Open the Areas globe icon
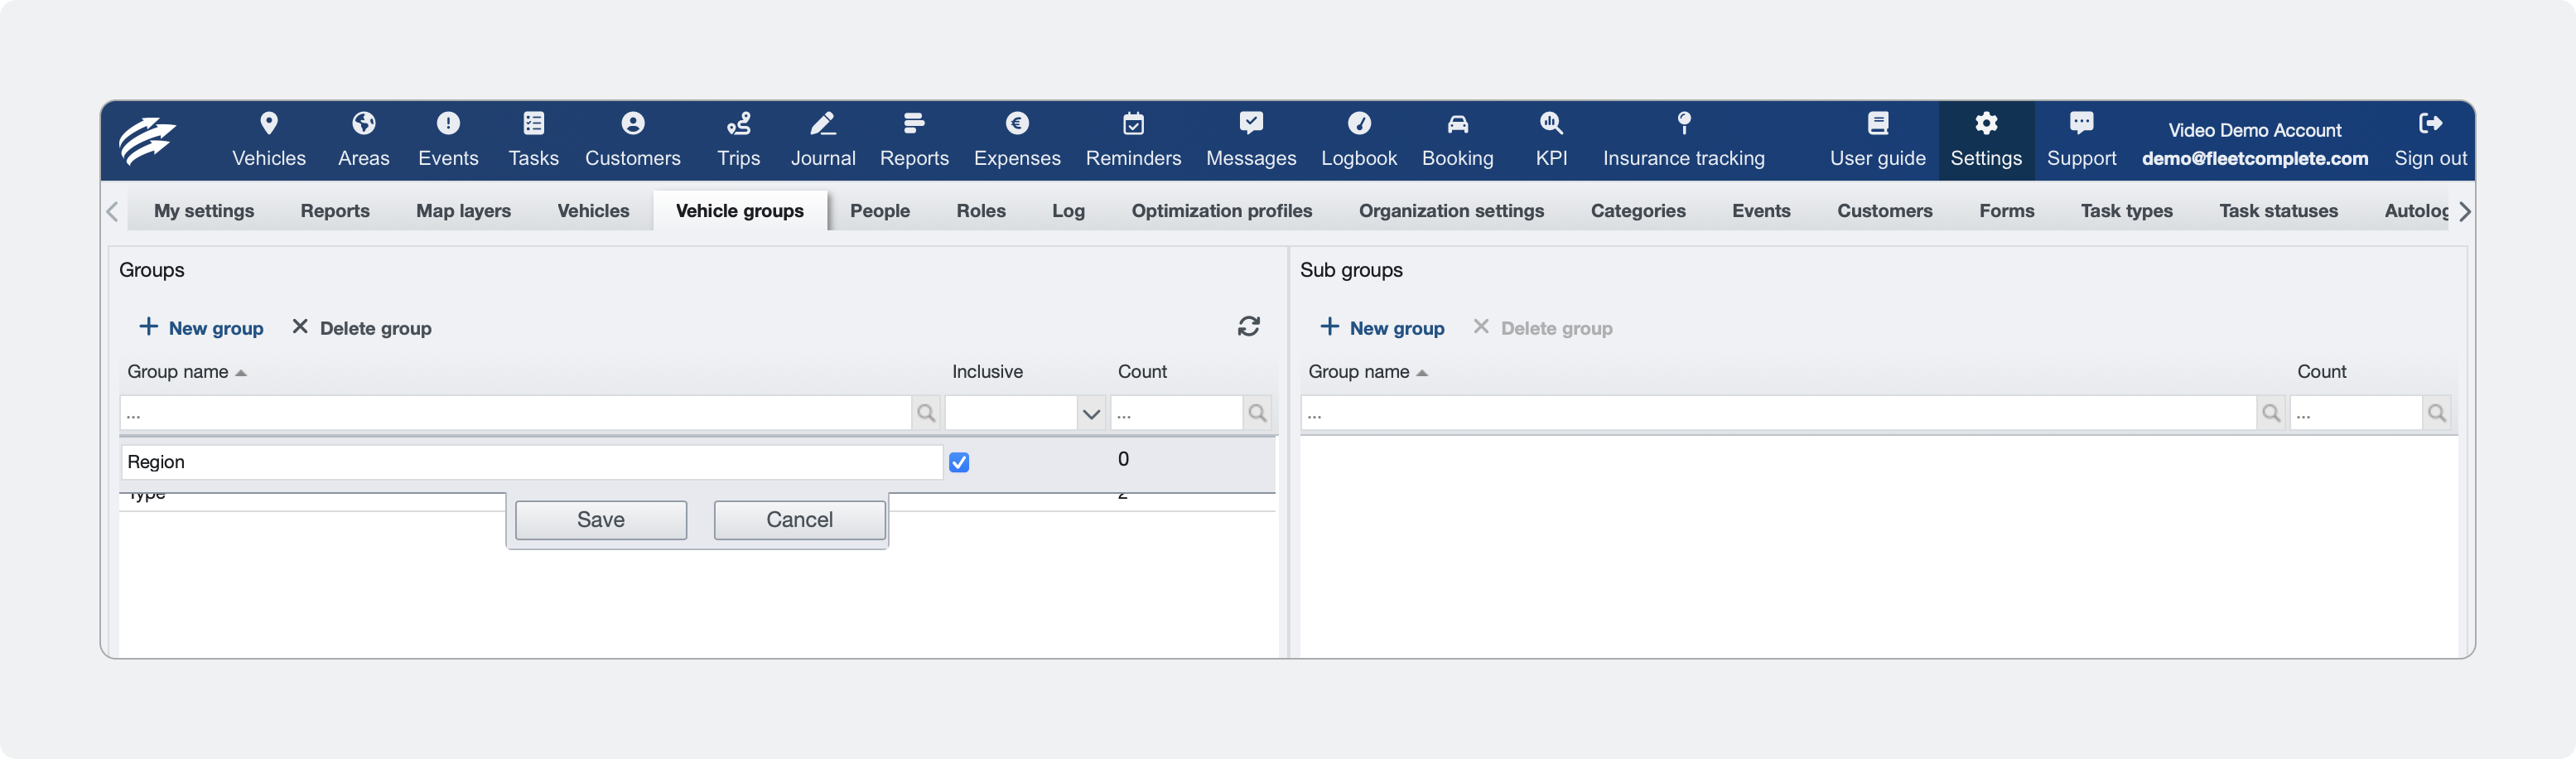2576x759 pixels. pyautogui.click(x=363, y=123)
